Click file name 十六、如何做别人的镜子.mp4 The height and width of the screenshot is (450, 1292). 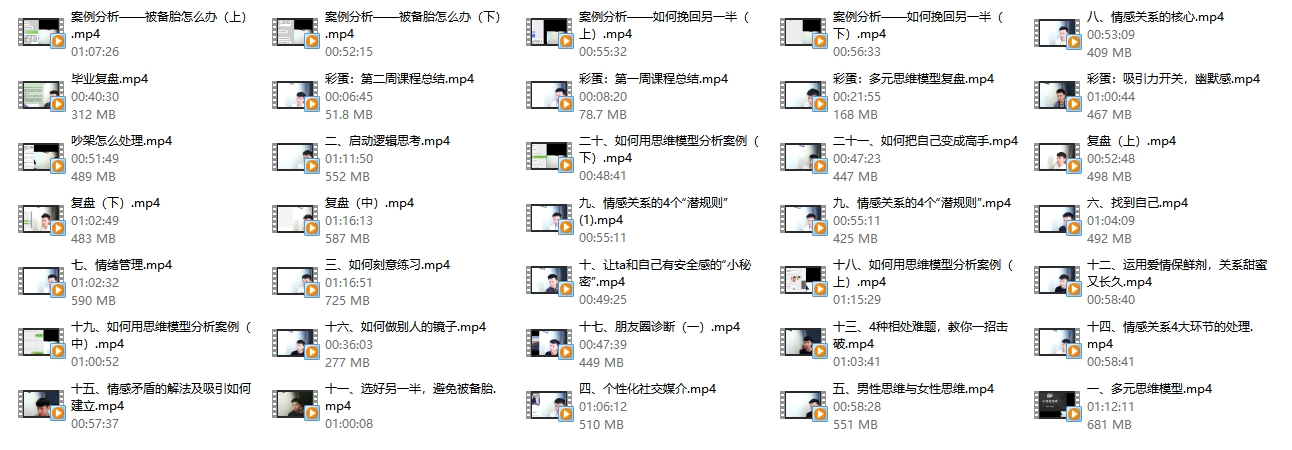(406, 327)
